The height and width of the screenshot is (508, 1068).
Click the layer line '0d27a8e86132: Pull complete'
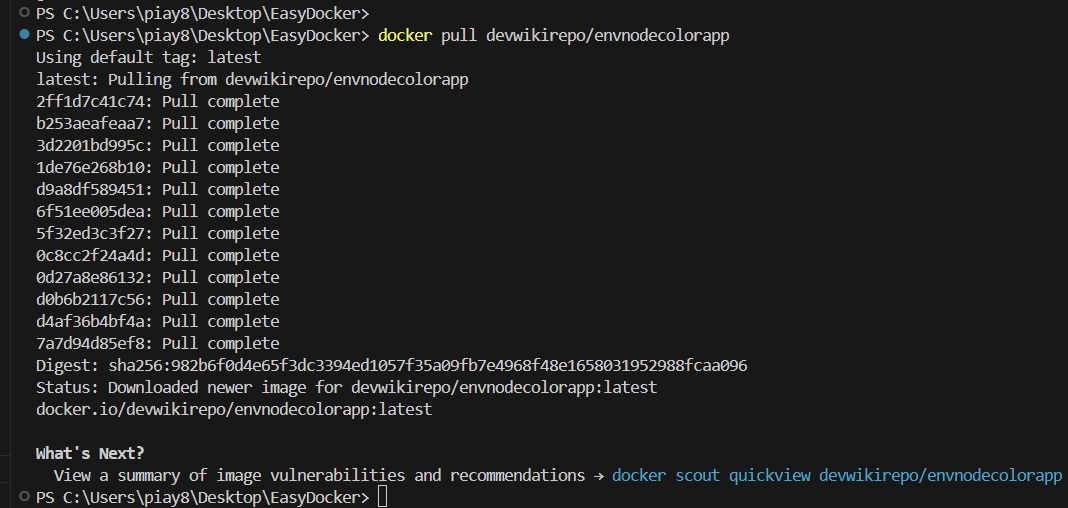[x=157, y=277]
